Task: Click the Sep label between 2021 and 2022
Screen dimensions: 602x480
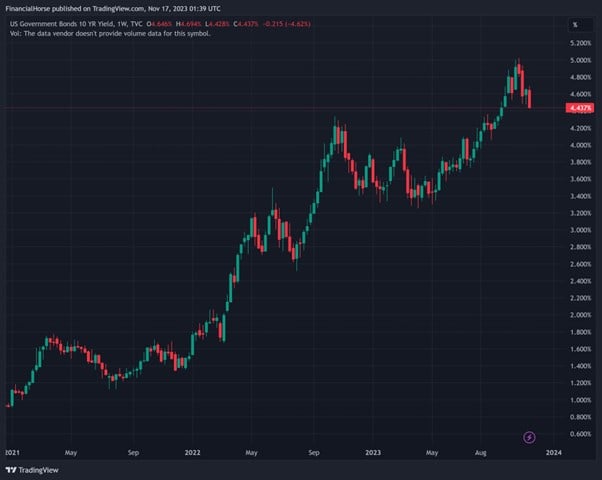Action: pos(133,452)
